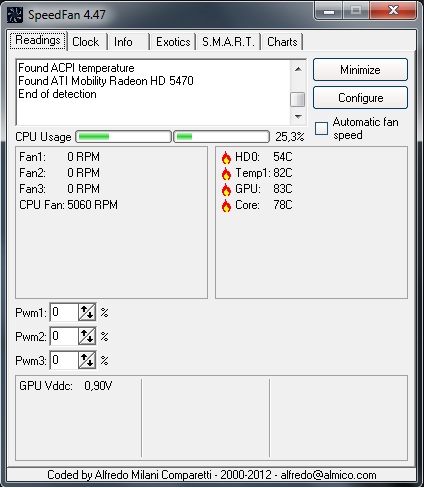424x488 pixels.
Task: Close the SpeedFan window
Action: [x=393, y=10]
